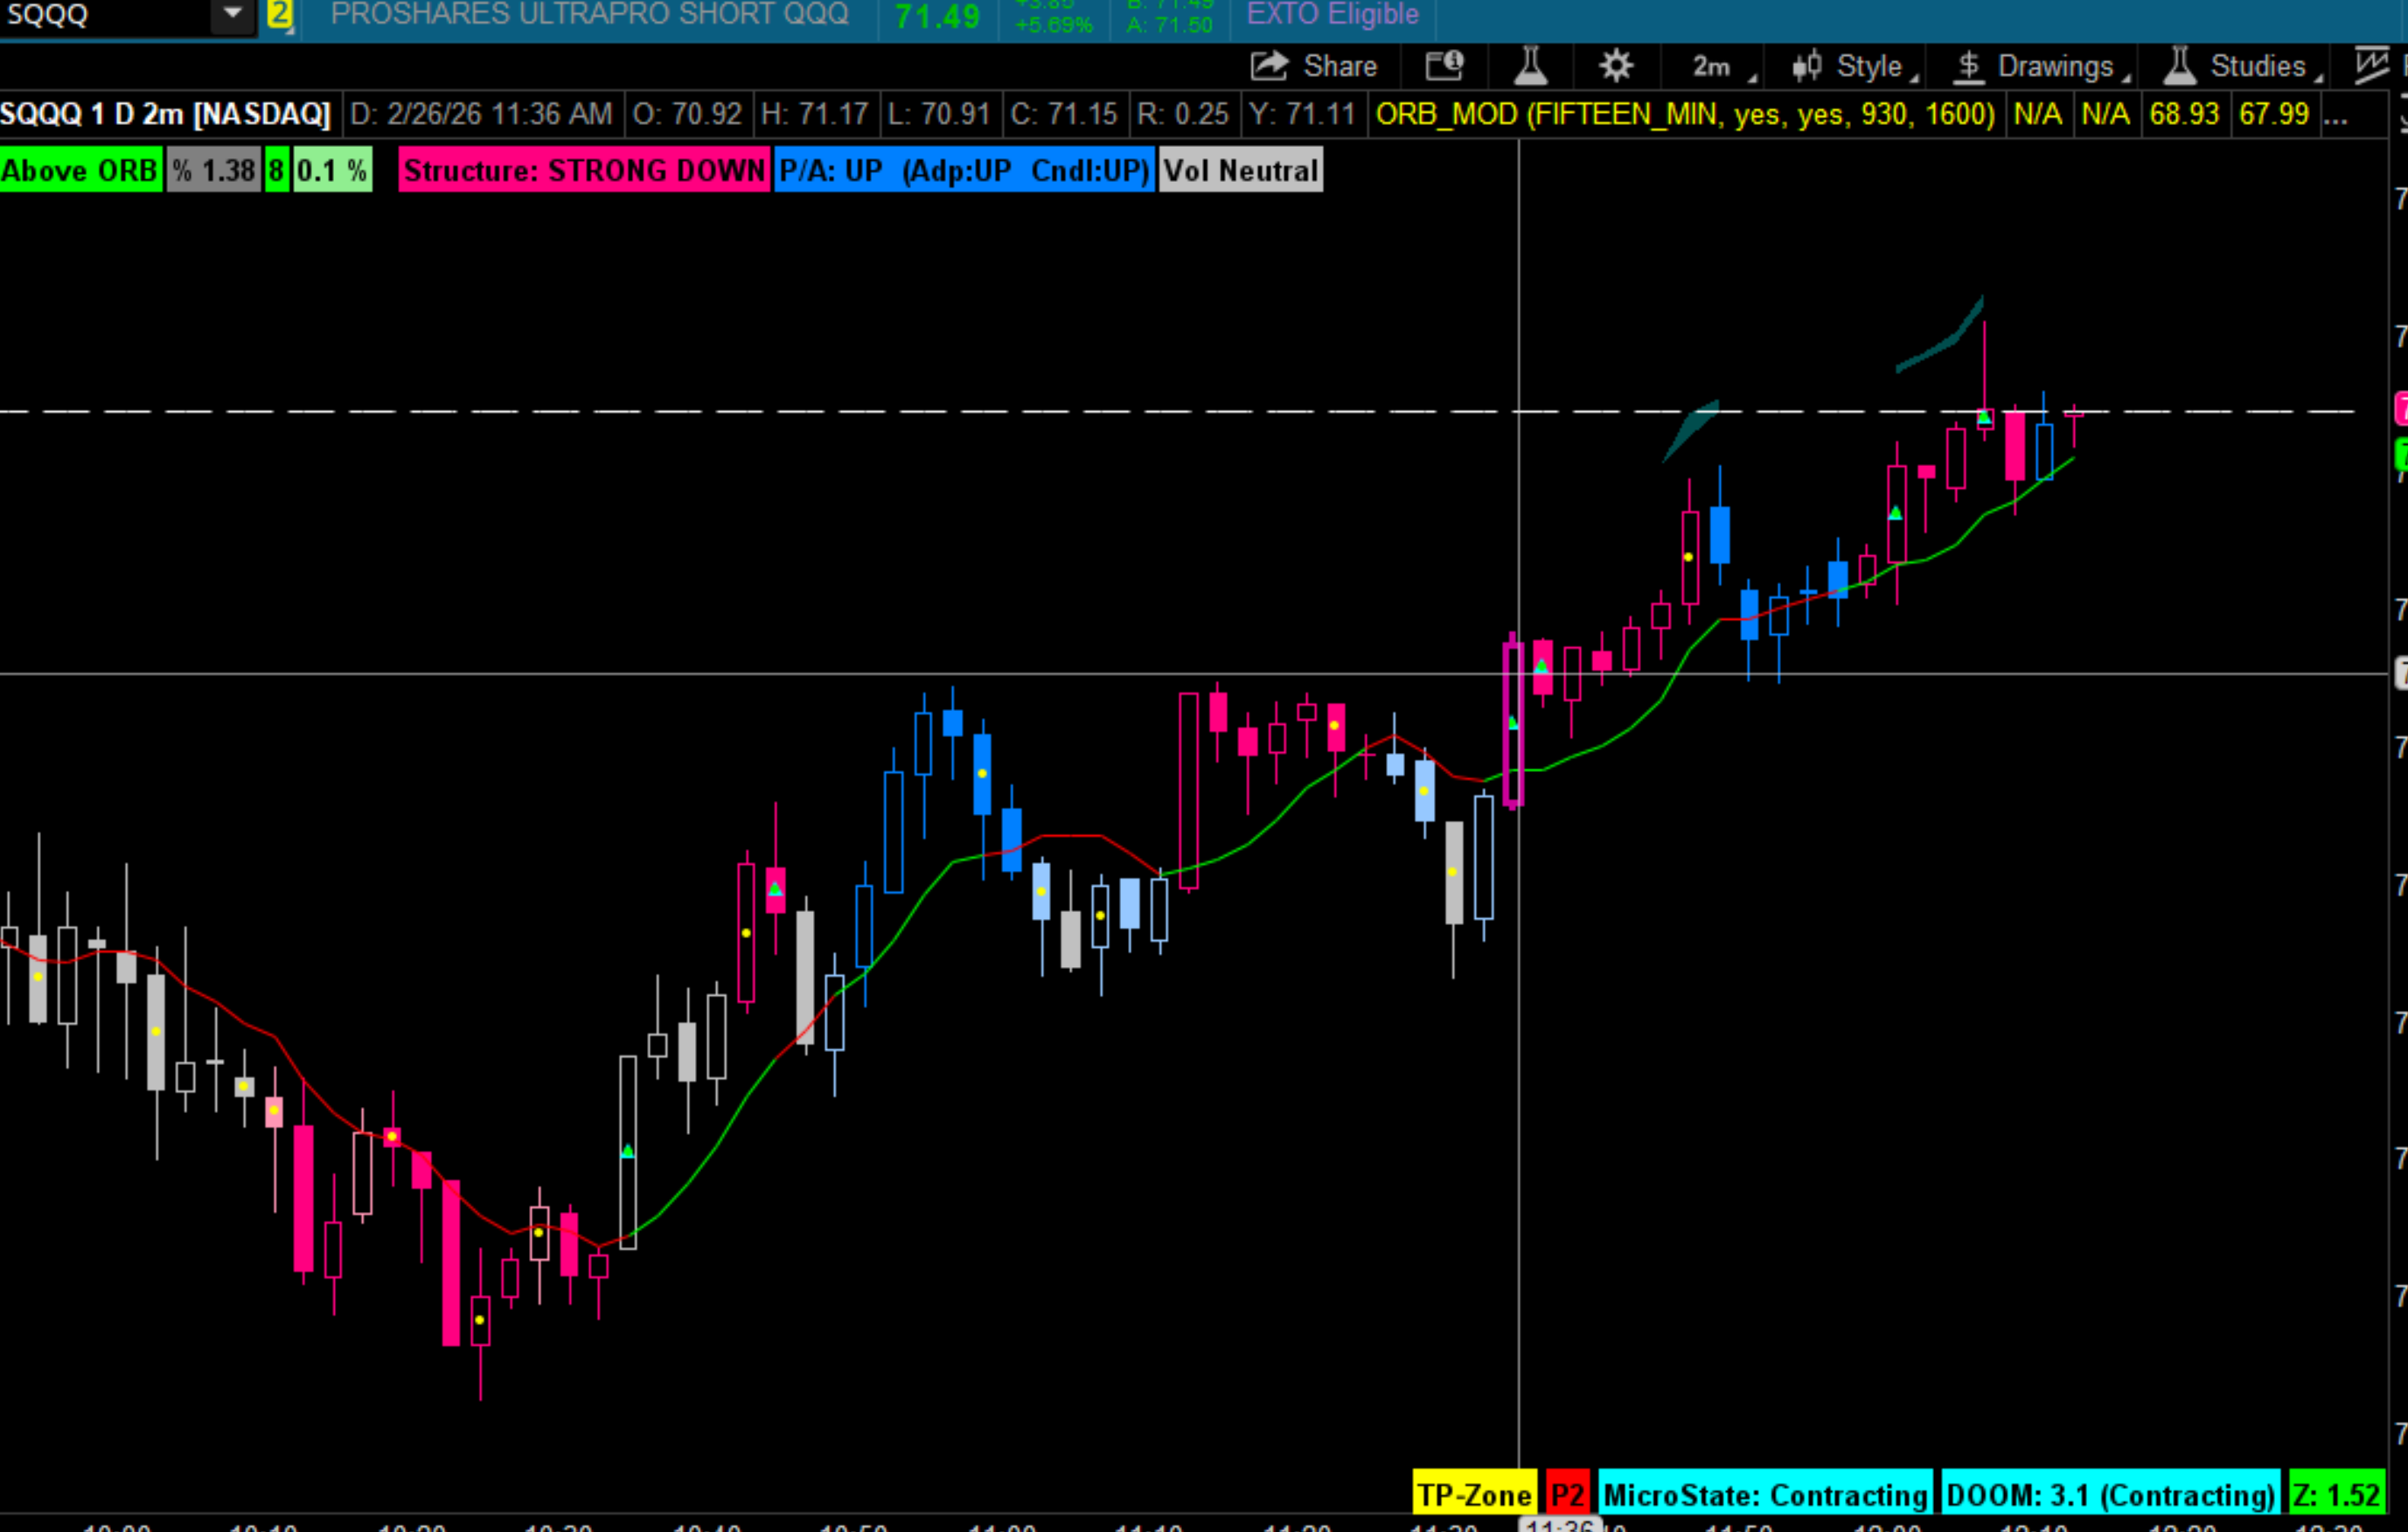The image size is (2408, 1532).
Task: Open the chart info window icon
Action: (1444, 66)
